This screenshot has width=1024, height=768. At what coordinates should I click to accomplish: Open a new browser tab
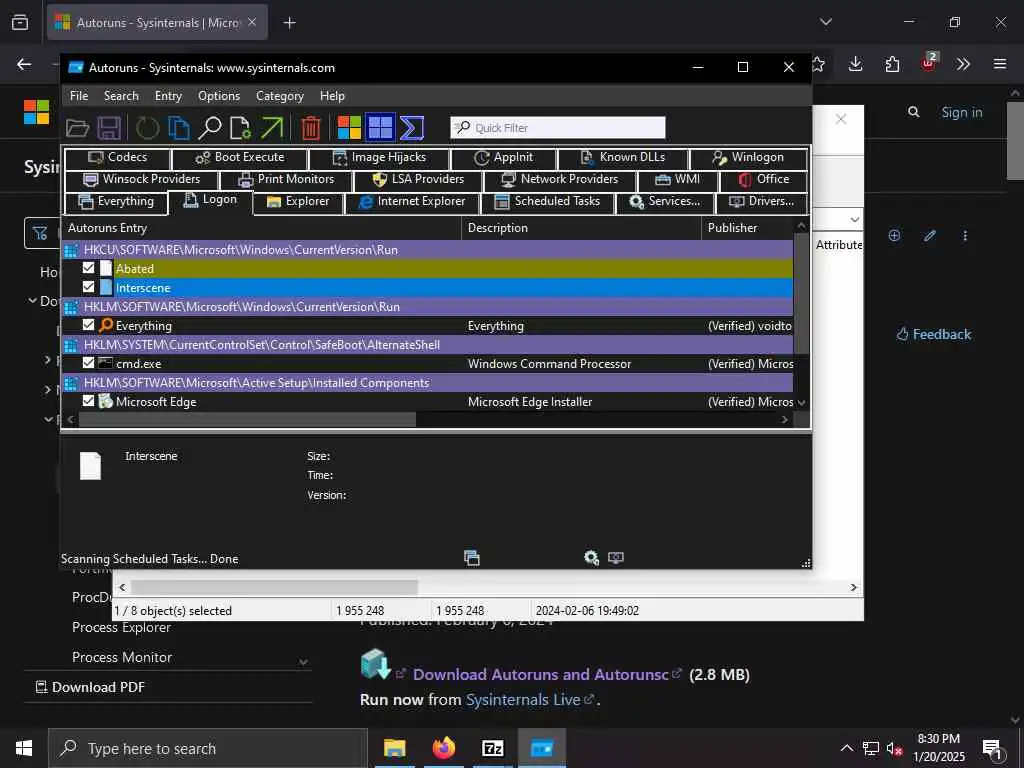[x=289, y=23]
